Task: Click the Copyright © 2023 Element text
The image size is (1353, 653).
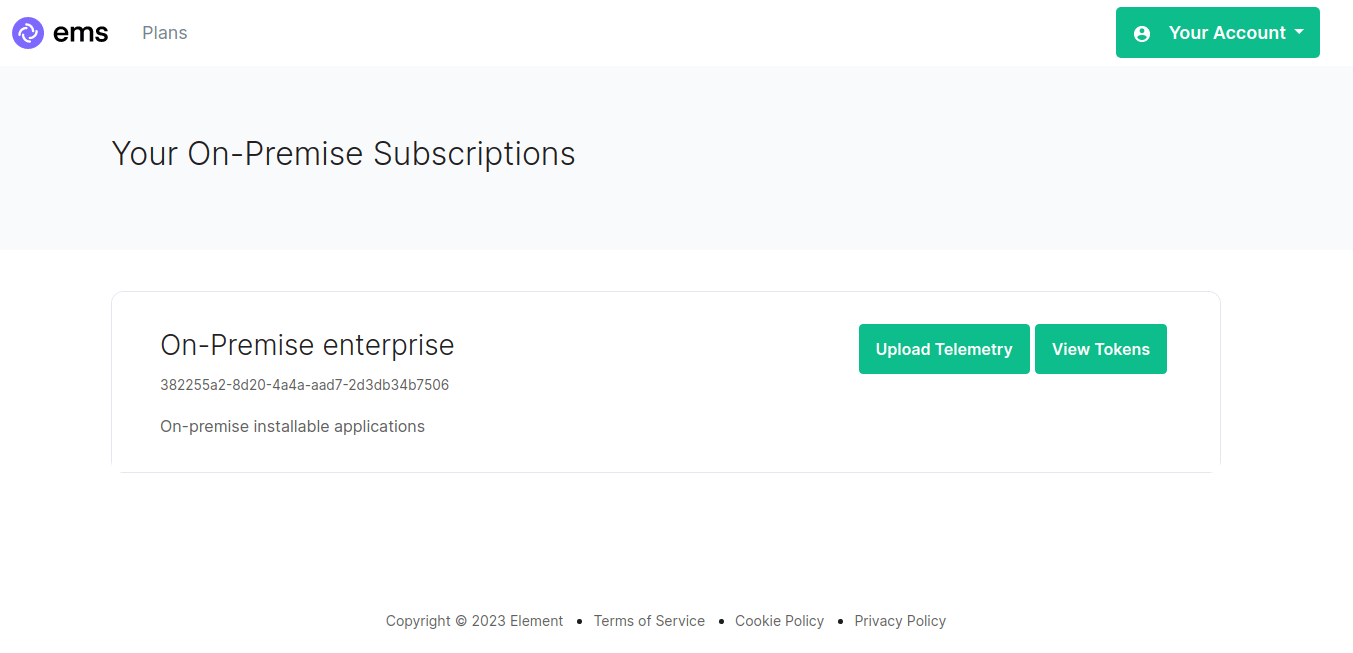Action: click(475, 621)
